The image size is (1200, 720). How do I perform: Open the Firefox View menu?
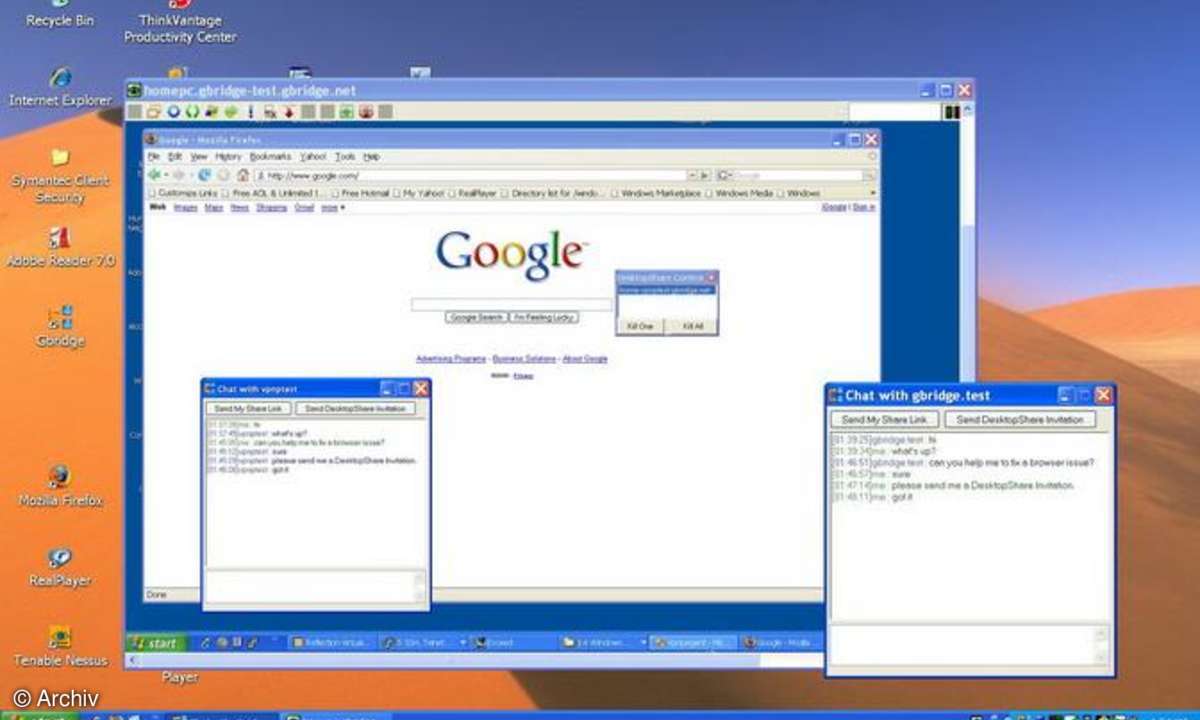pyautogui.click(x=199, y=157)
